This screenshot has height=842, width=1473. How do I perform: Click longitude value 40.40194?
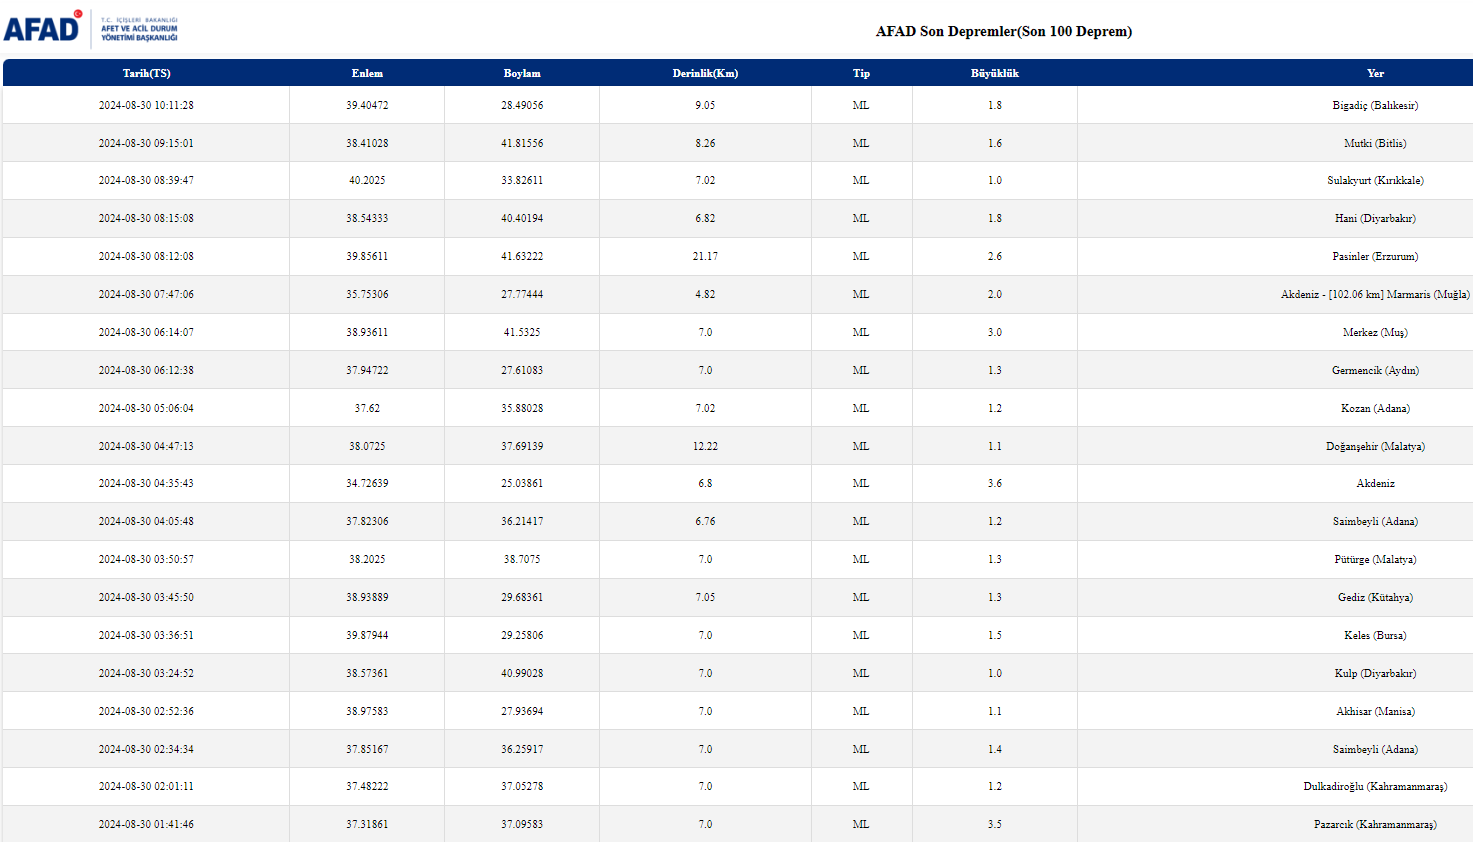[522, 218]
